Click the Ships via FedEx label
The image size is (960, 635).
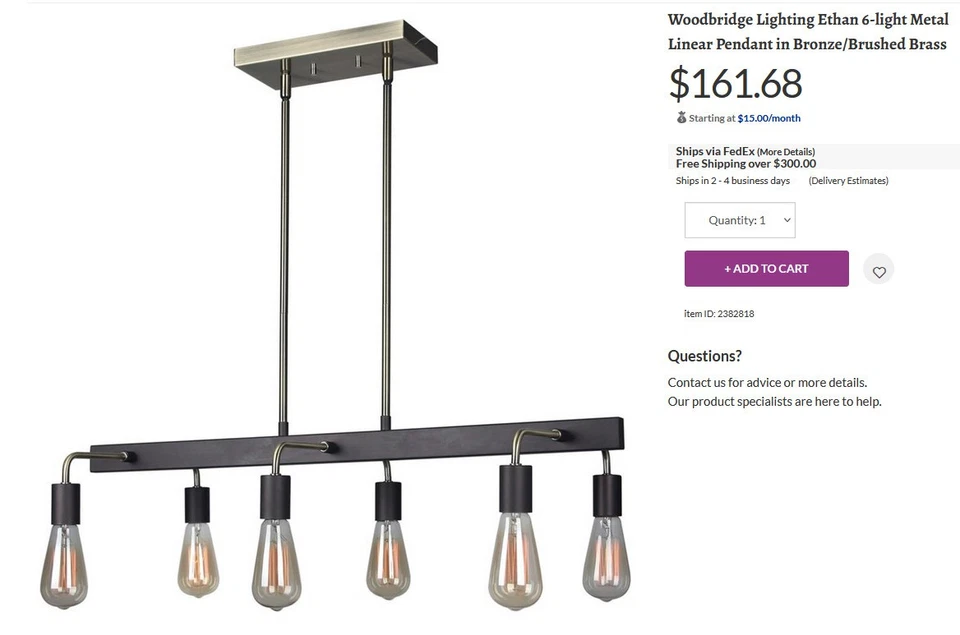pos(714,152)
